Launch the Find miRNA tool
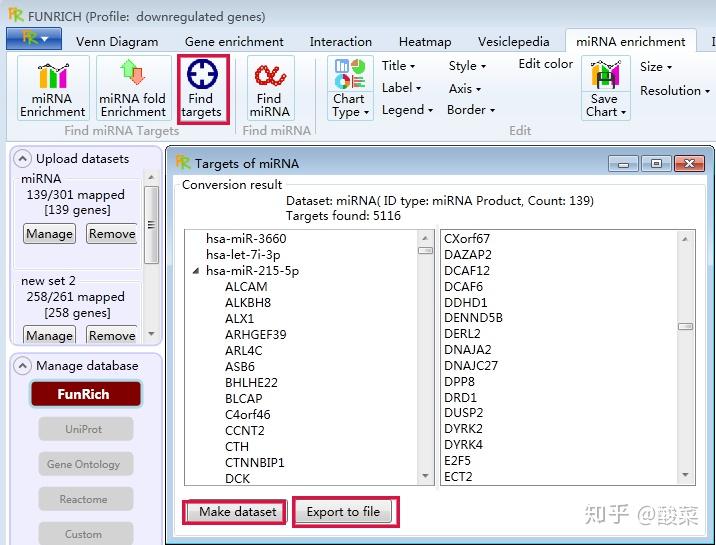Screen dimensions: 716x545 (270, 88)
